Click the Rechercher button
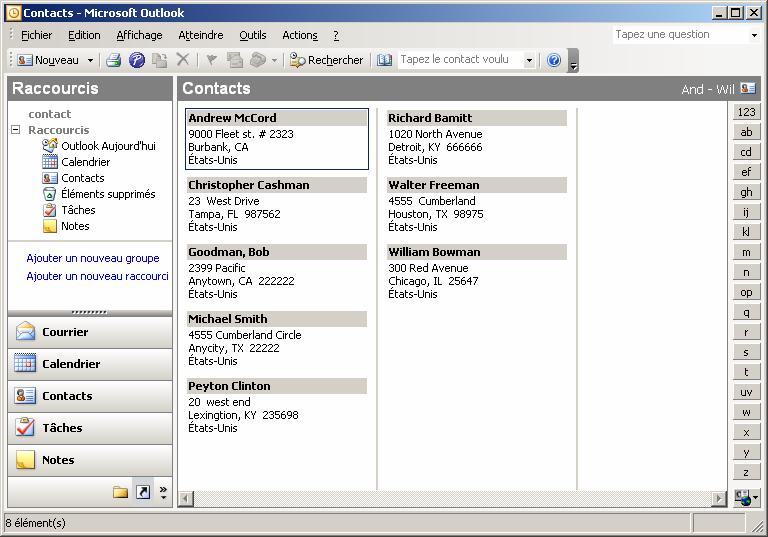The image size is (768, 537). (327, 60)
